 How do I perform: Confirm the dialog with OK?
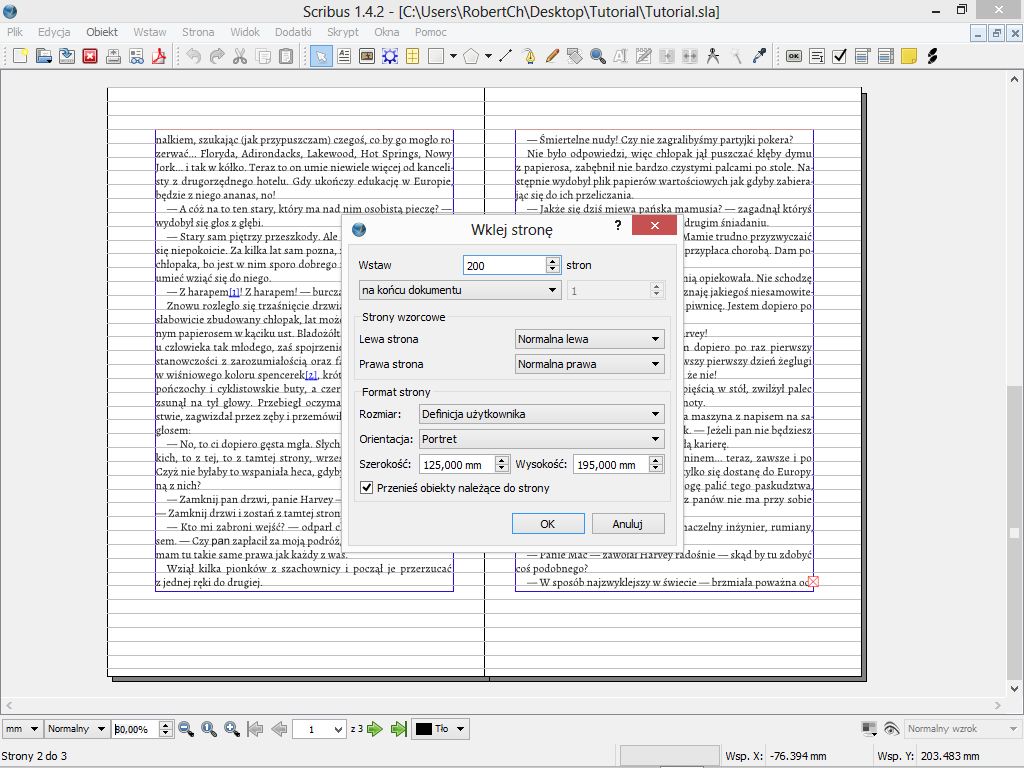pos(547,524)
